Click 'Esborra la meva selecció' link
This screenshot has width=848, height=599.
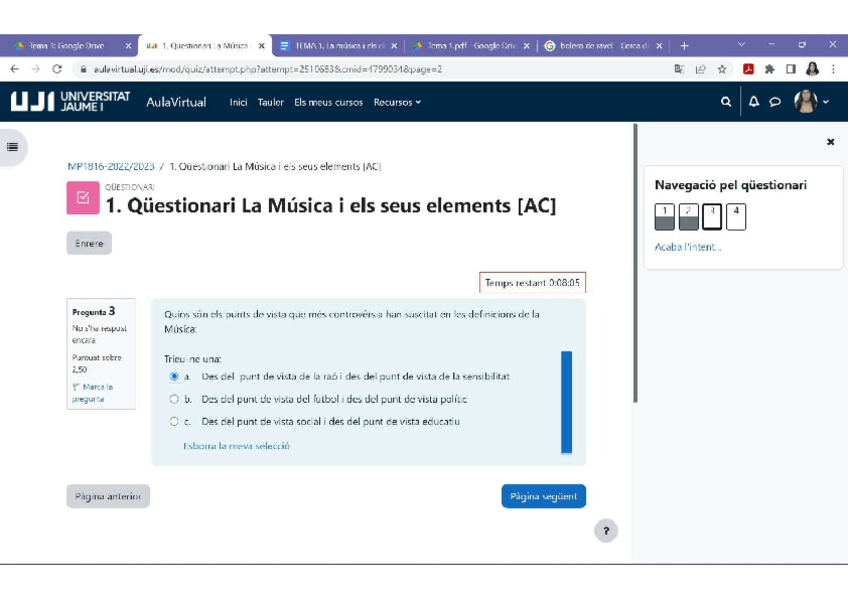pos(236,446)
